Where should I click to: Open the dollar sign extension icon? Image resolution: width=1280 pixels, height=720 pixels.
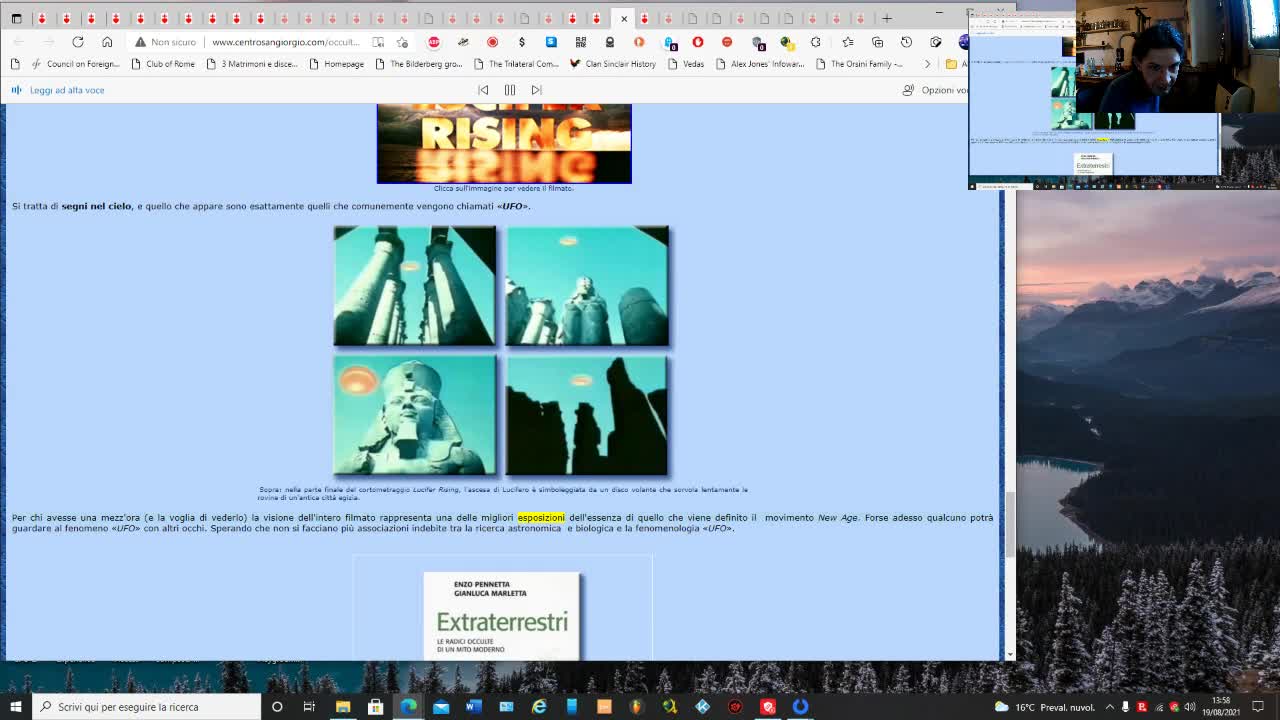[521, 42]
